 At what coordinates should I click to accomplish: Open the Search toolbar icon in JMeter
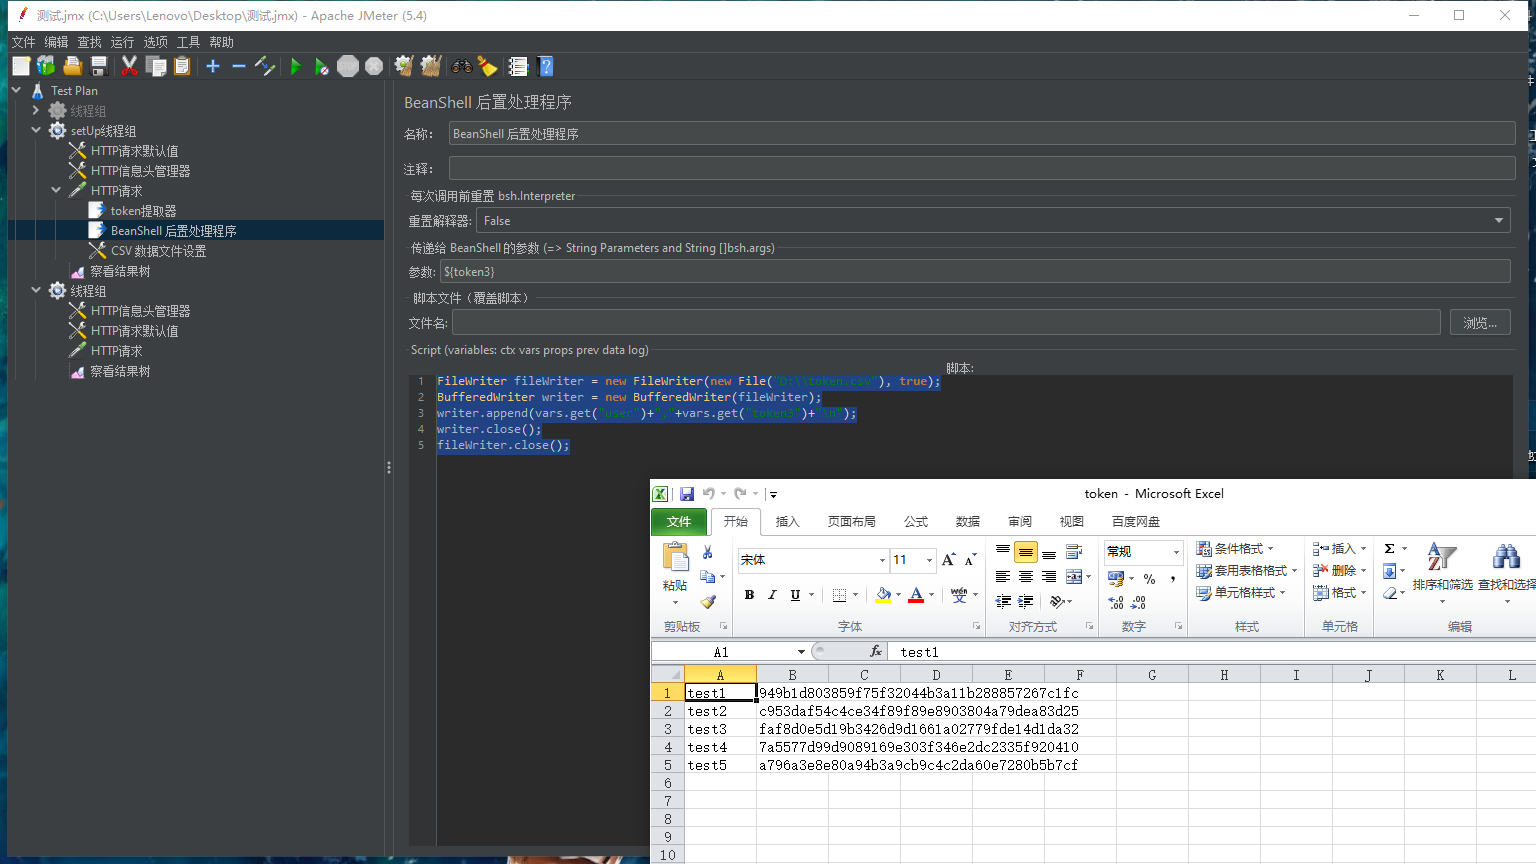460,66
